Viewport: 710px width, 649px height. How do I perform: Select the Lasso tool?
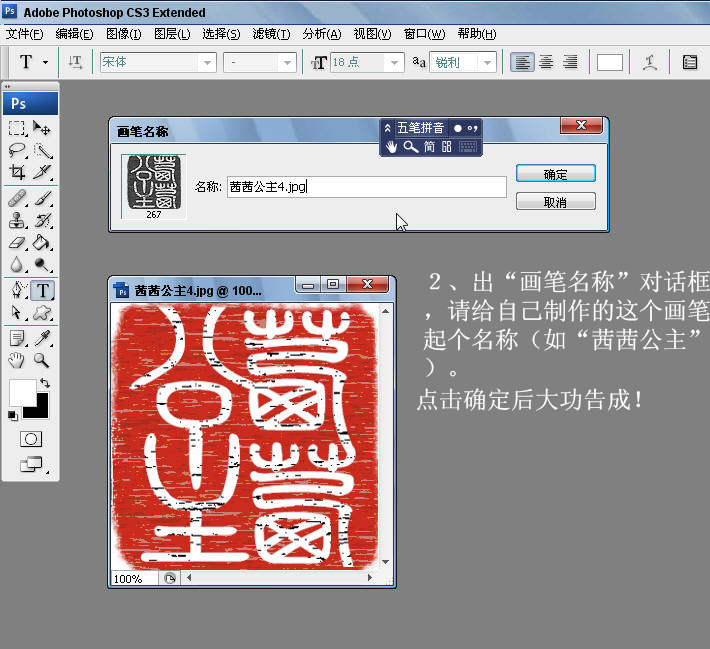point(17,150)
